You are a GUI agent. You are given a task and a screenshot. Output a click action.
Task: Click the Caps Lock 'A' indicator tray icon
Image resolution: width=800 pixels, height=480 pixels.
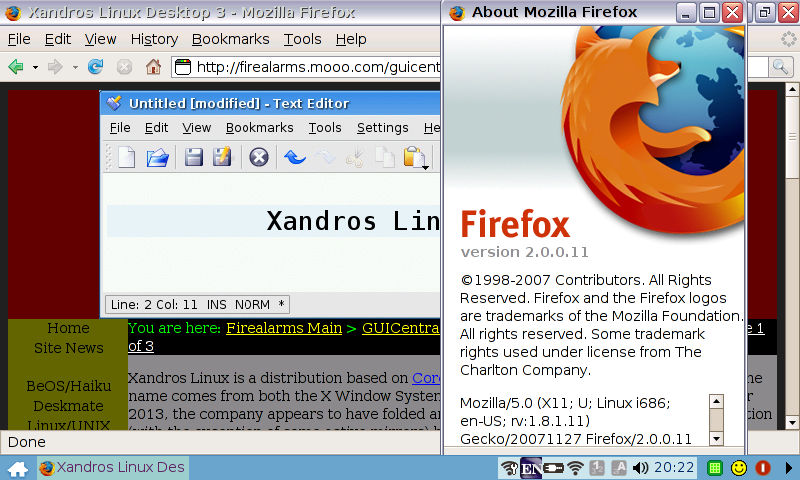(x=619, y=468)
